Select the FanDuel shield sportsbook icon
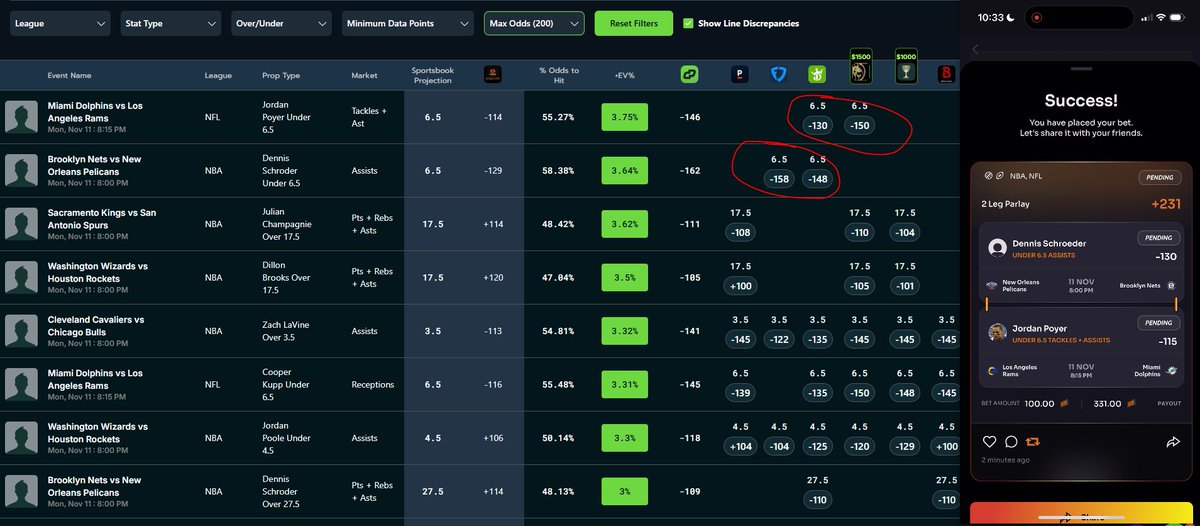The height and width of the screenshot is (526, 1200). [x=780, y=74]
